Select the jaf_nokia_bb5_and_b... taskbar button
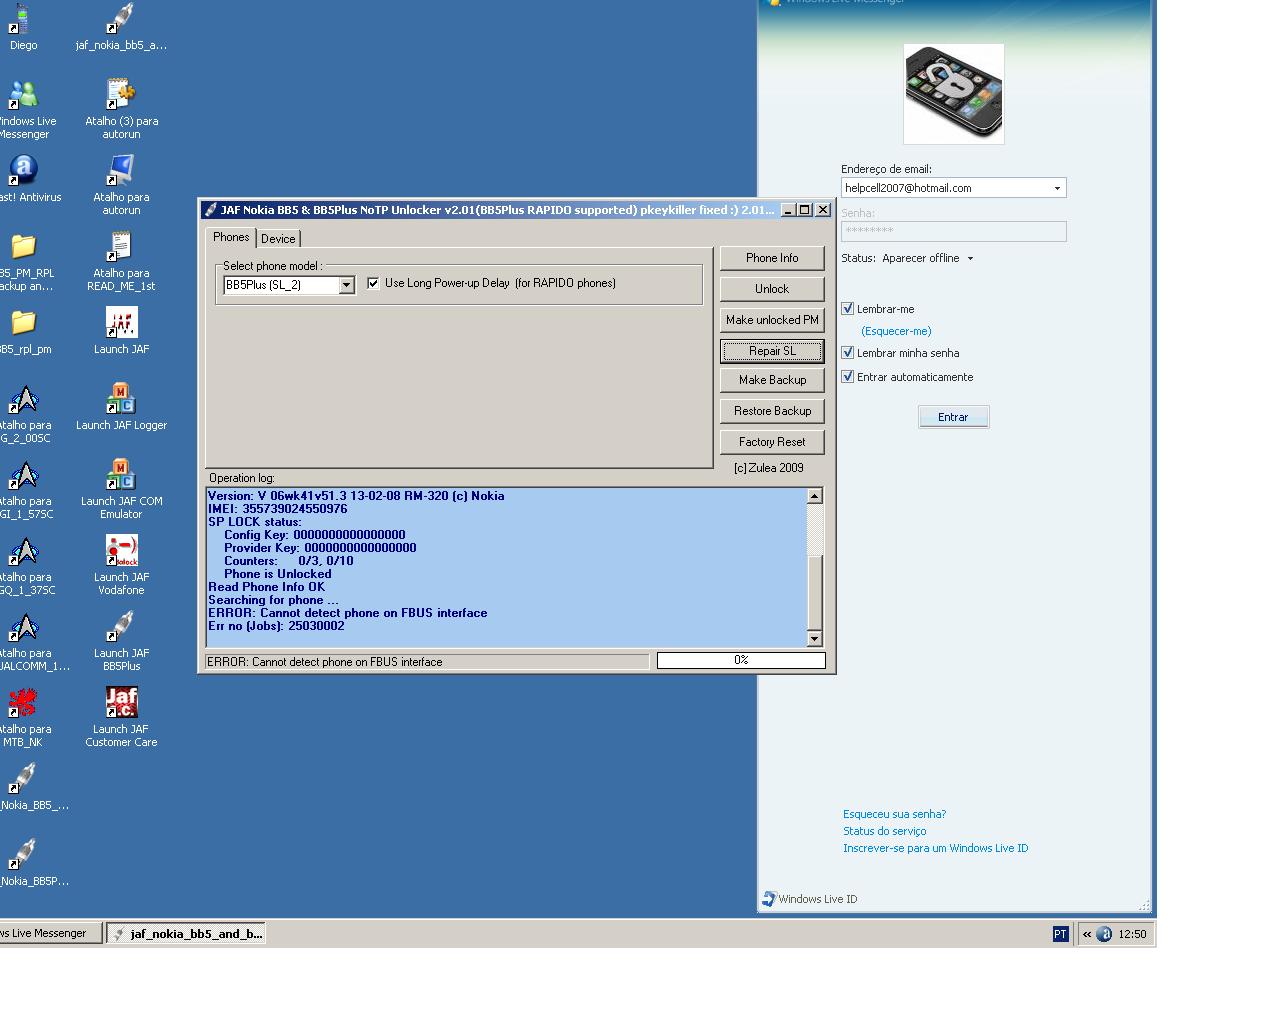The image size is (1280, 1024). [185, 934]
